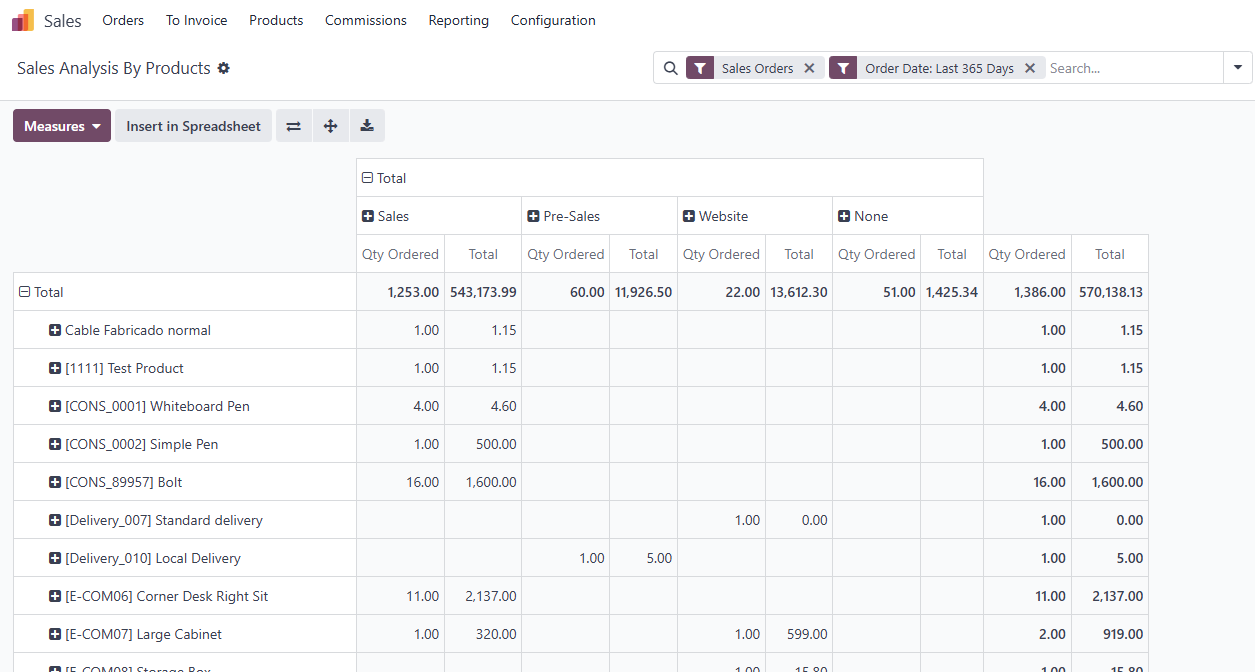
Task: Expand the Pre-Sales column group
Action: [533, 216]
